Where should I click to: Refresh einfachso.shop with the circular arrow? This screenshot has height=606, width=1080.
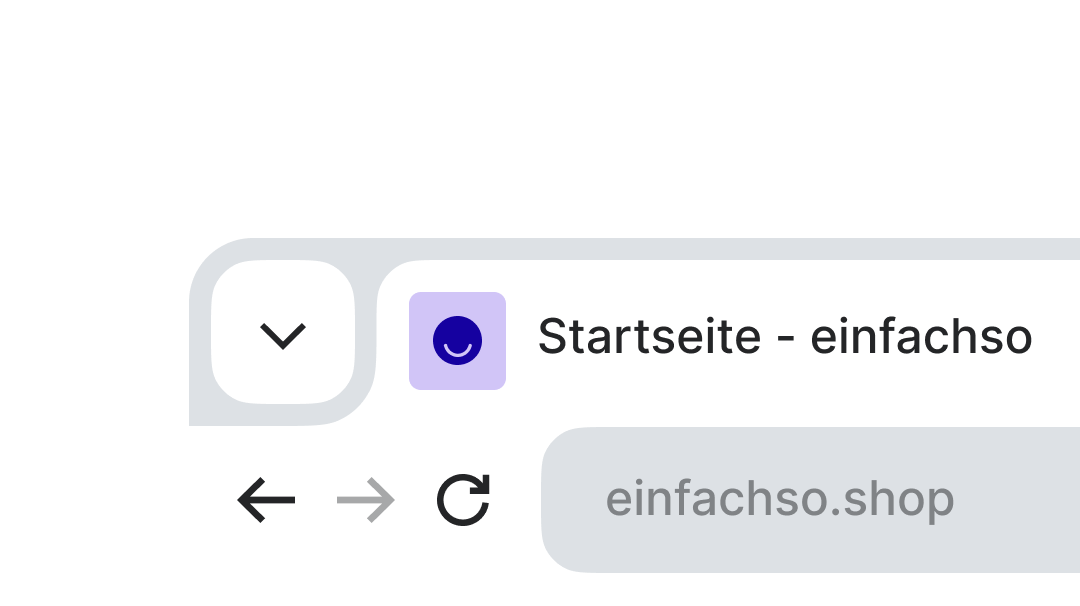[x=464, y=500]
